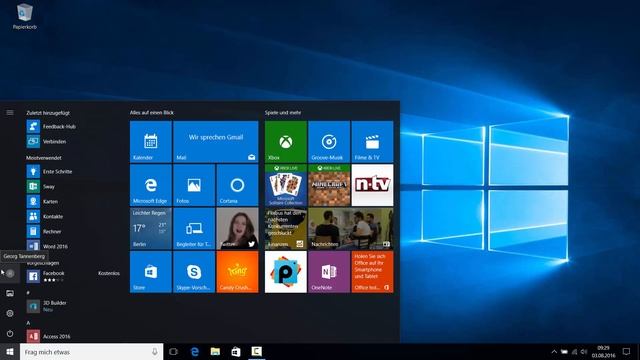Open the Mail tile
This screenshot has height=360, width=640.
[x=216, y=142]
